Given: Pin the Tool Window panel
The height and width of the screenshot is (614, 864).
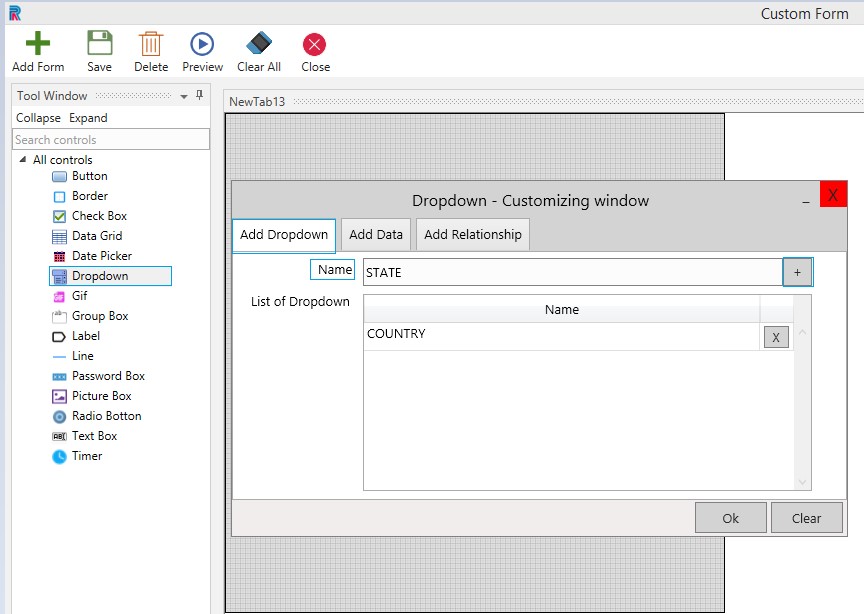Looking at the screenshot, I should (199, 96).
